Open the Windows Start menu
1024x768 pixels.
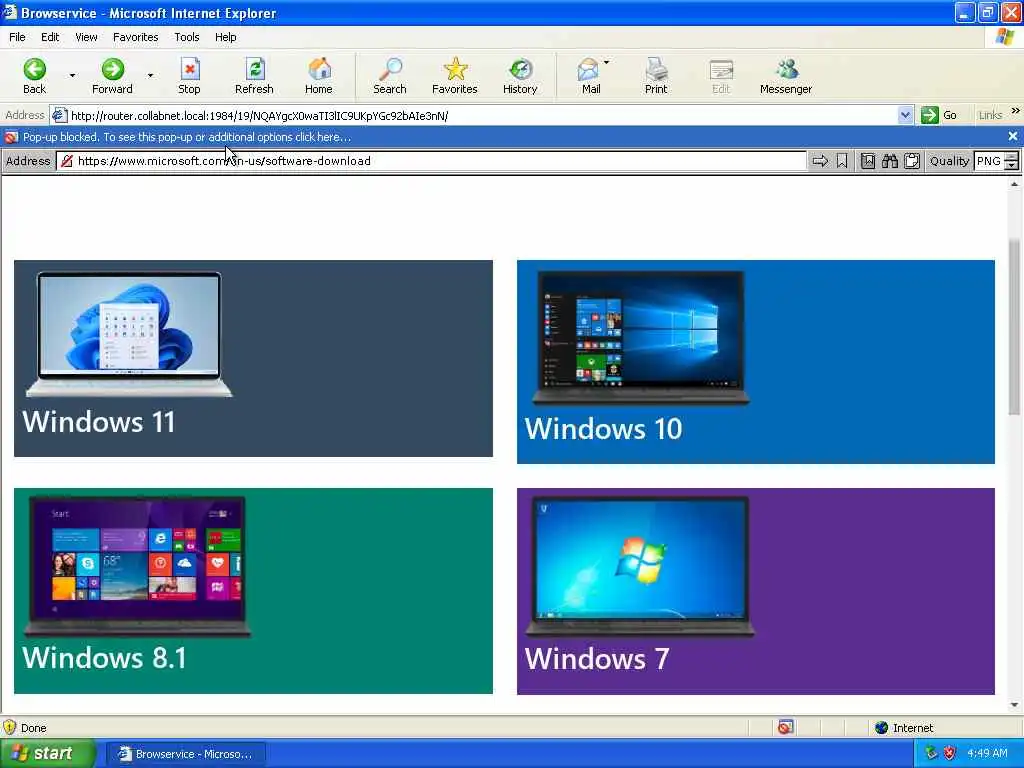(47, 754)
